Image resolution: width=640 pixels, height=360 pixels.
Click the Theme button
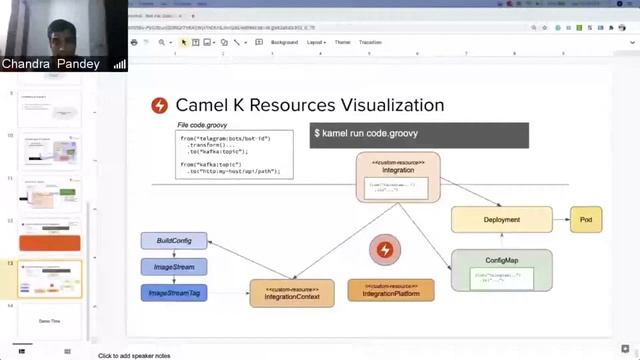click(x=342, y=42)
